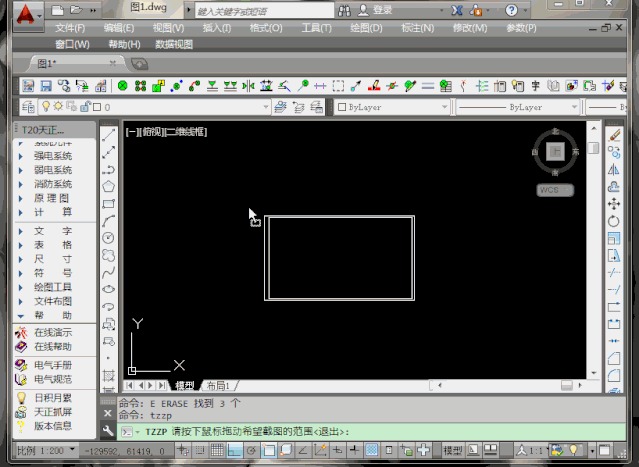Select the Polygon draw tool

pyautogui.click(x=108, y=187)
